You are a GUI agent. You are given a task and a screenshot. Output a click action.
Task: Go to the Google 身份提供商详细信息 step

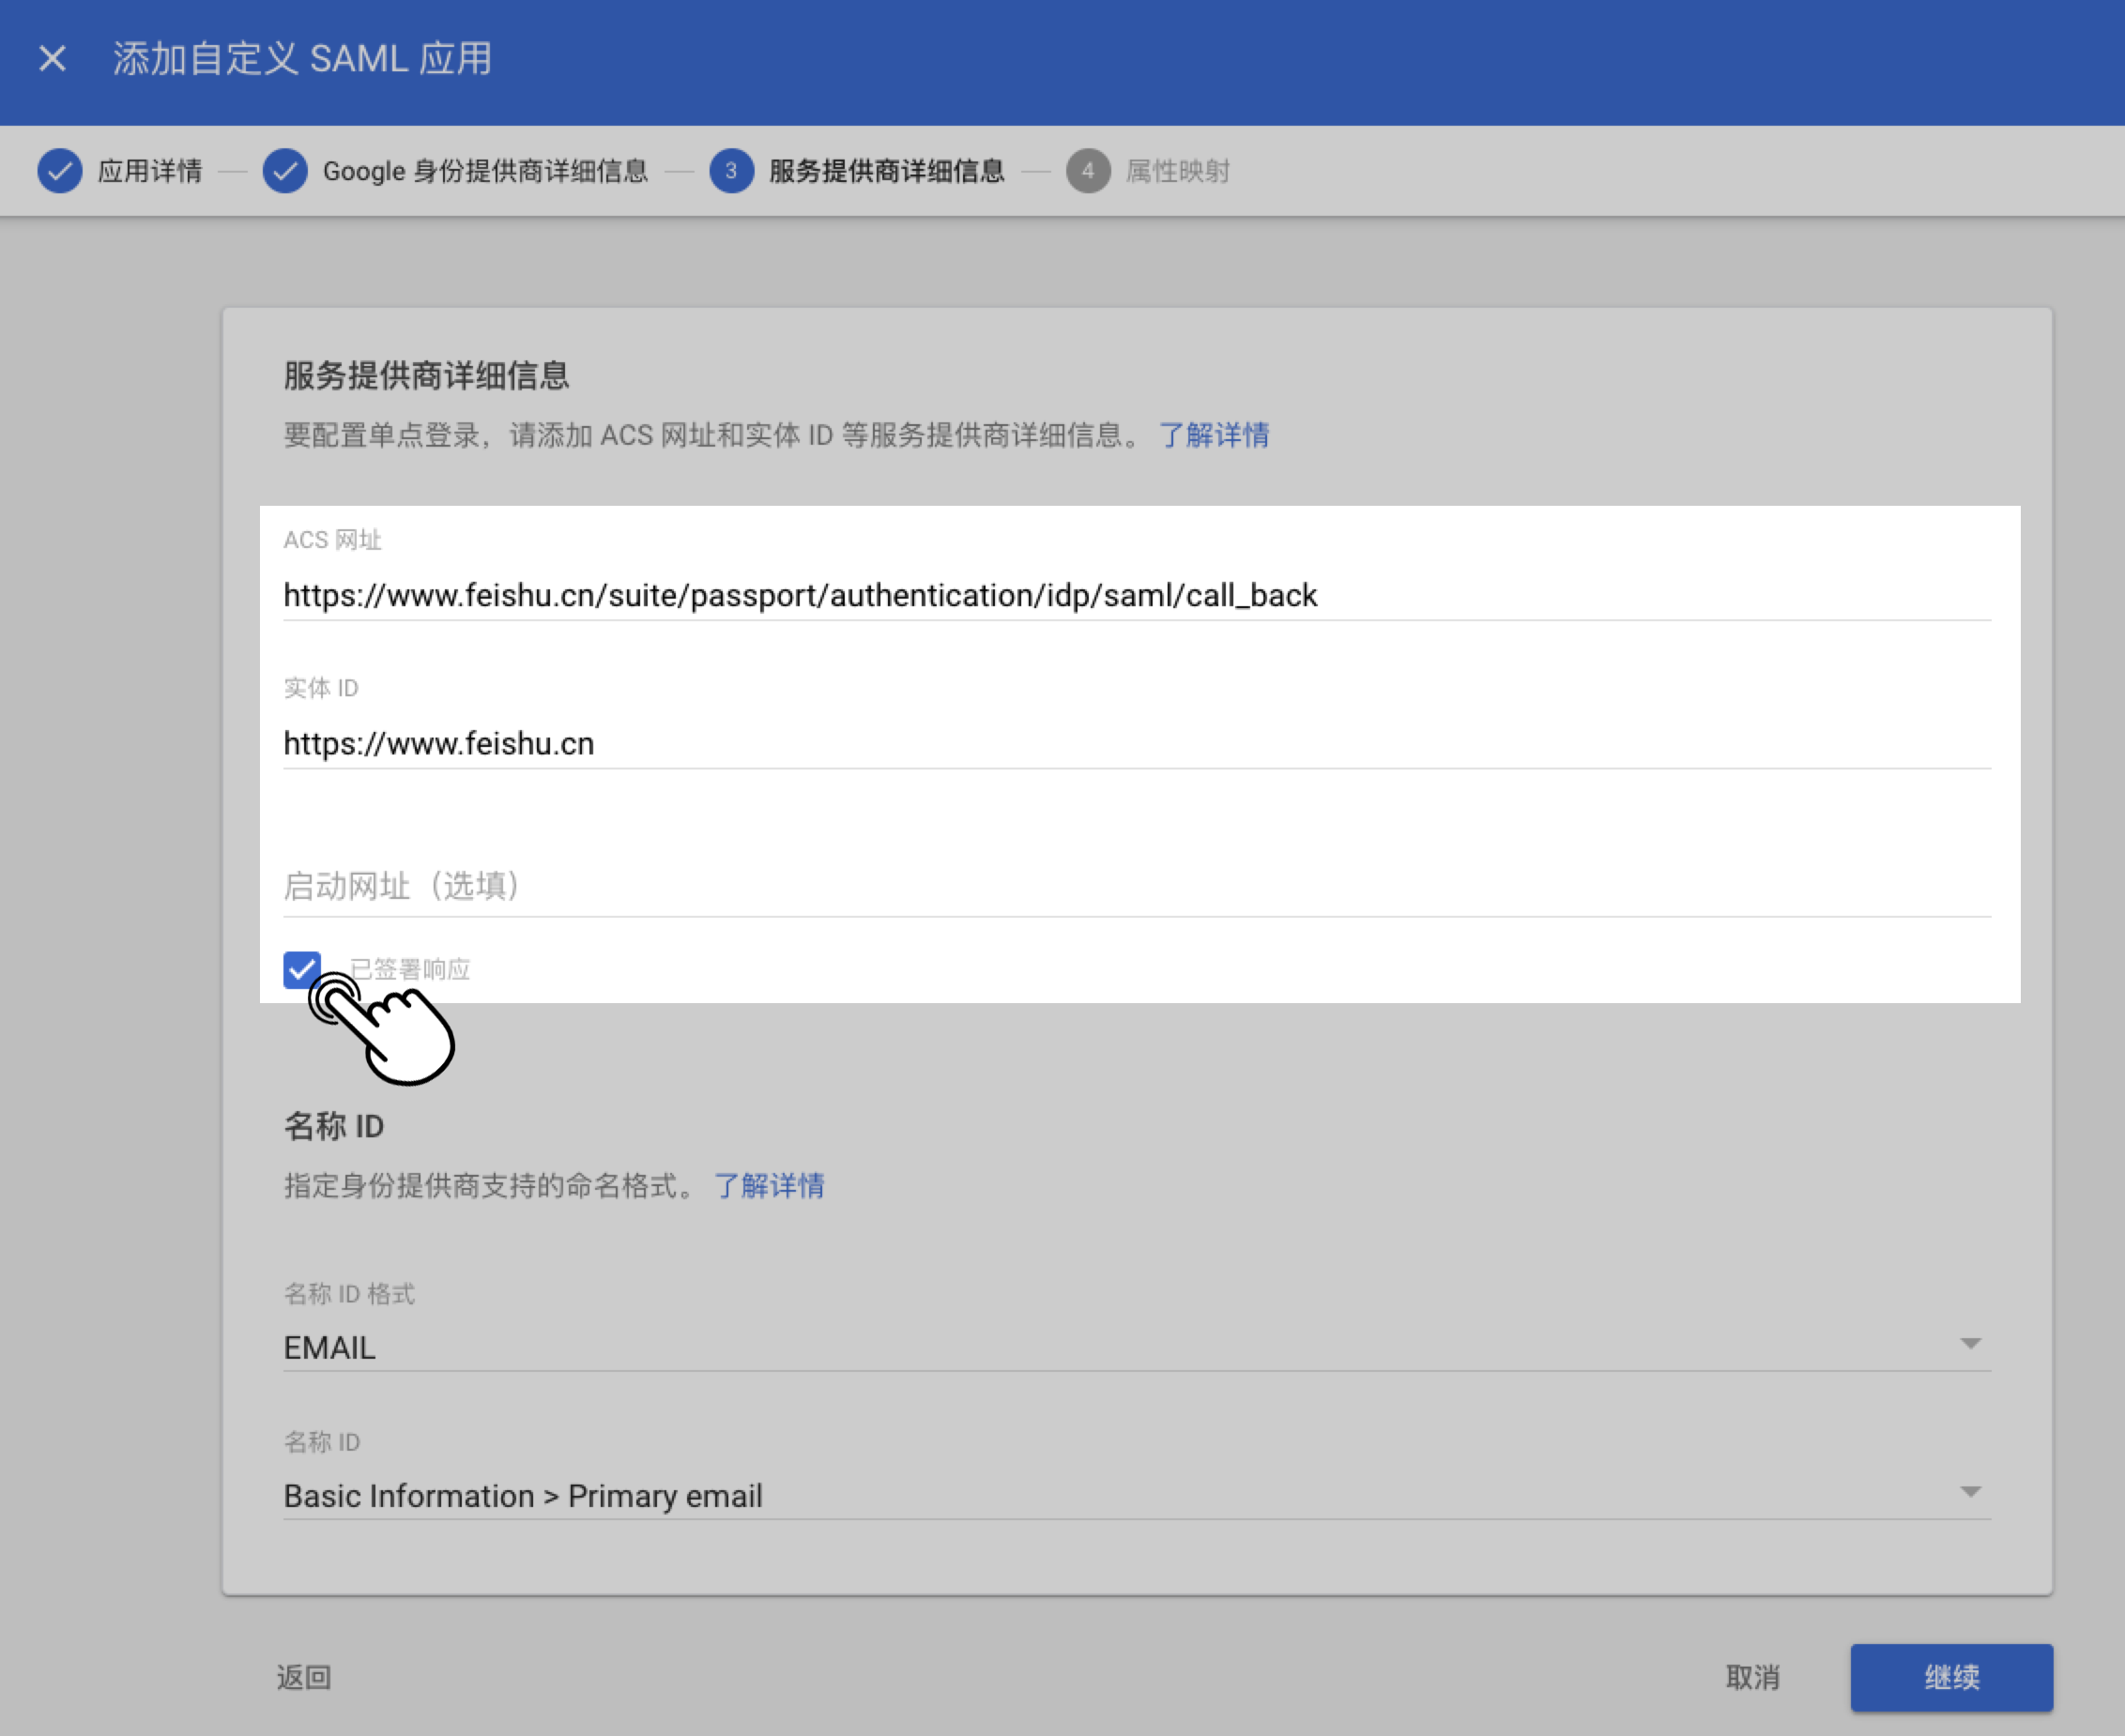(x=485, y=171)
